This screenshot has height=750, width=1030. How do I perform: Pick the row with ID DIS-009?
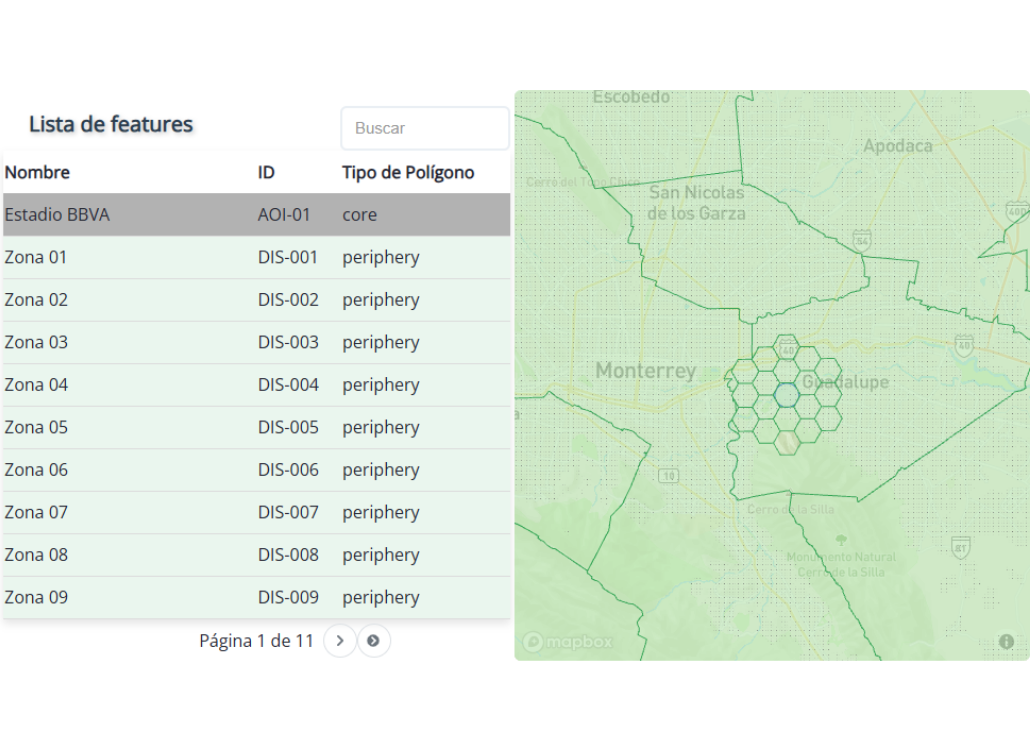point(288,597)
